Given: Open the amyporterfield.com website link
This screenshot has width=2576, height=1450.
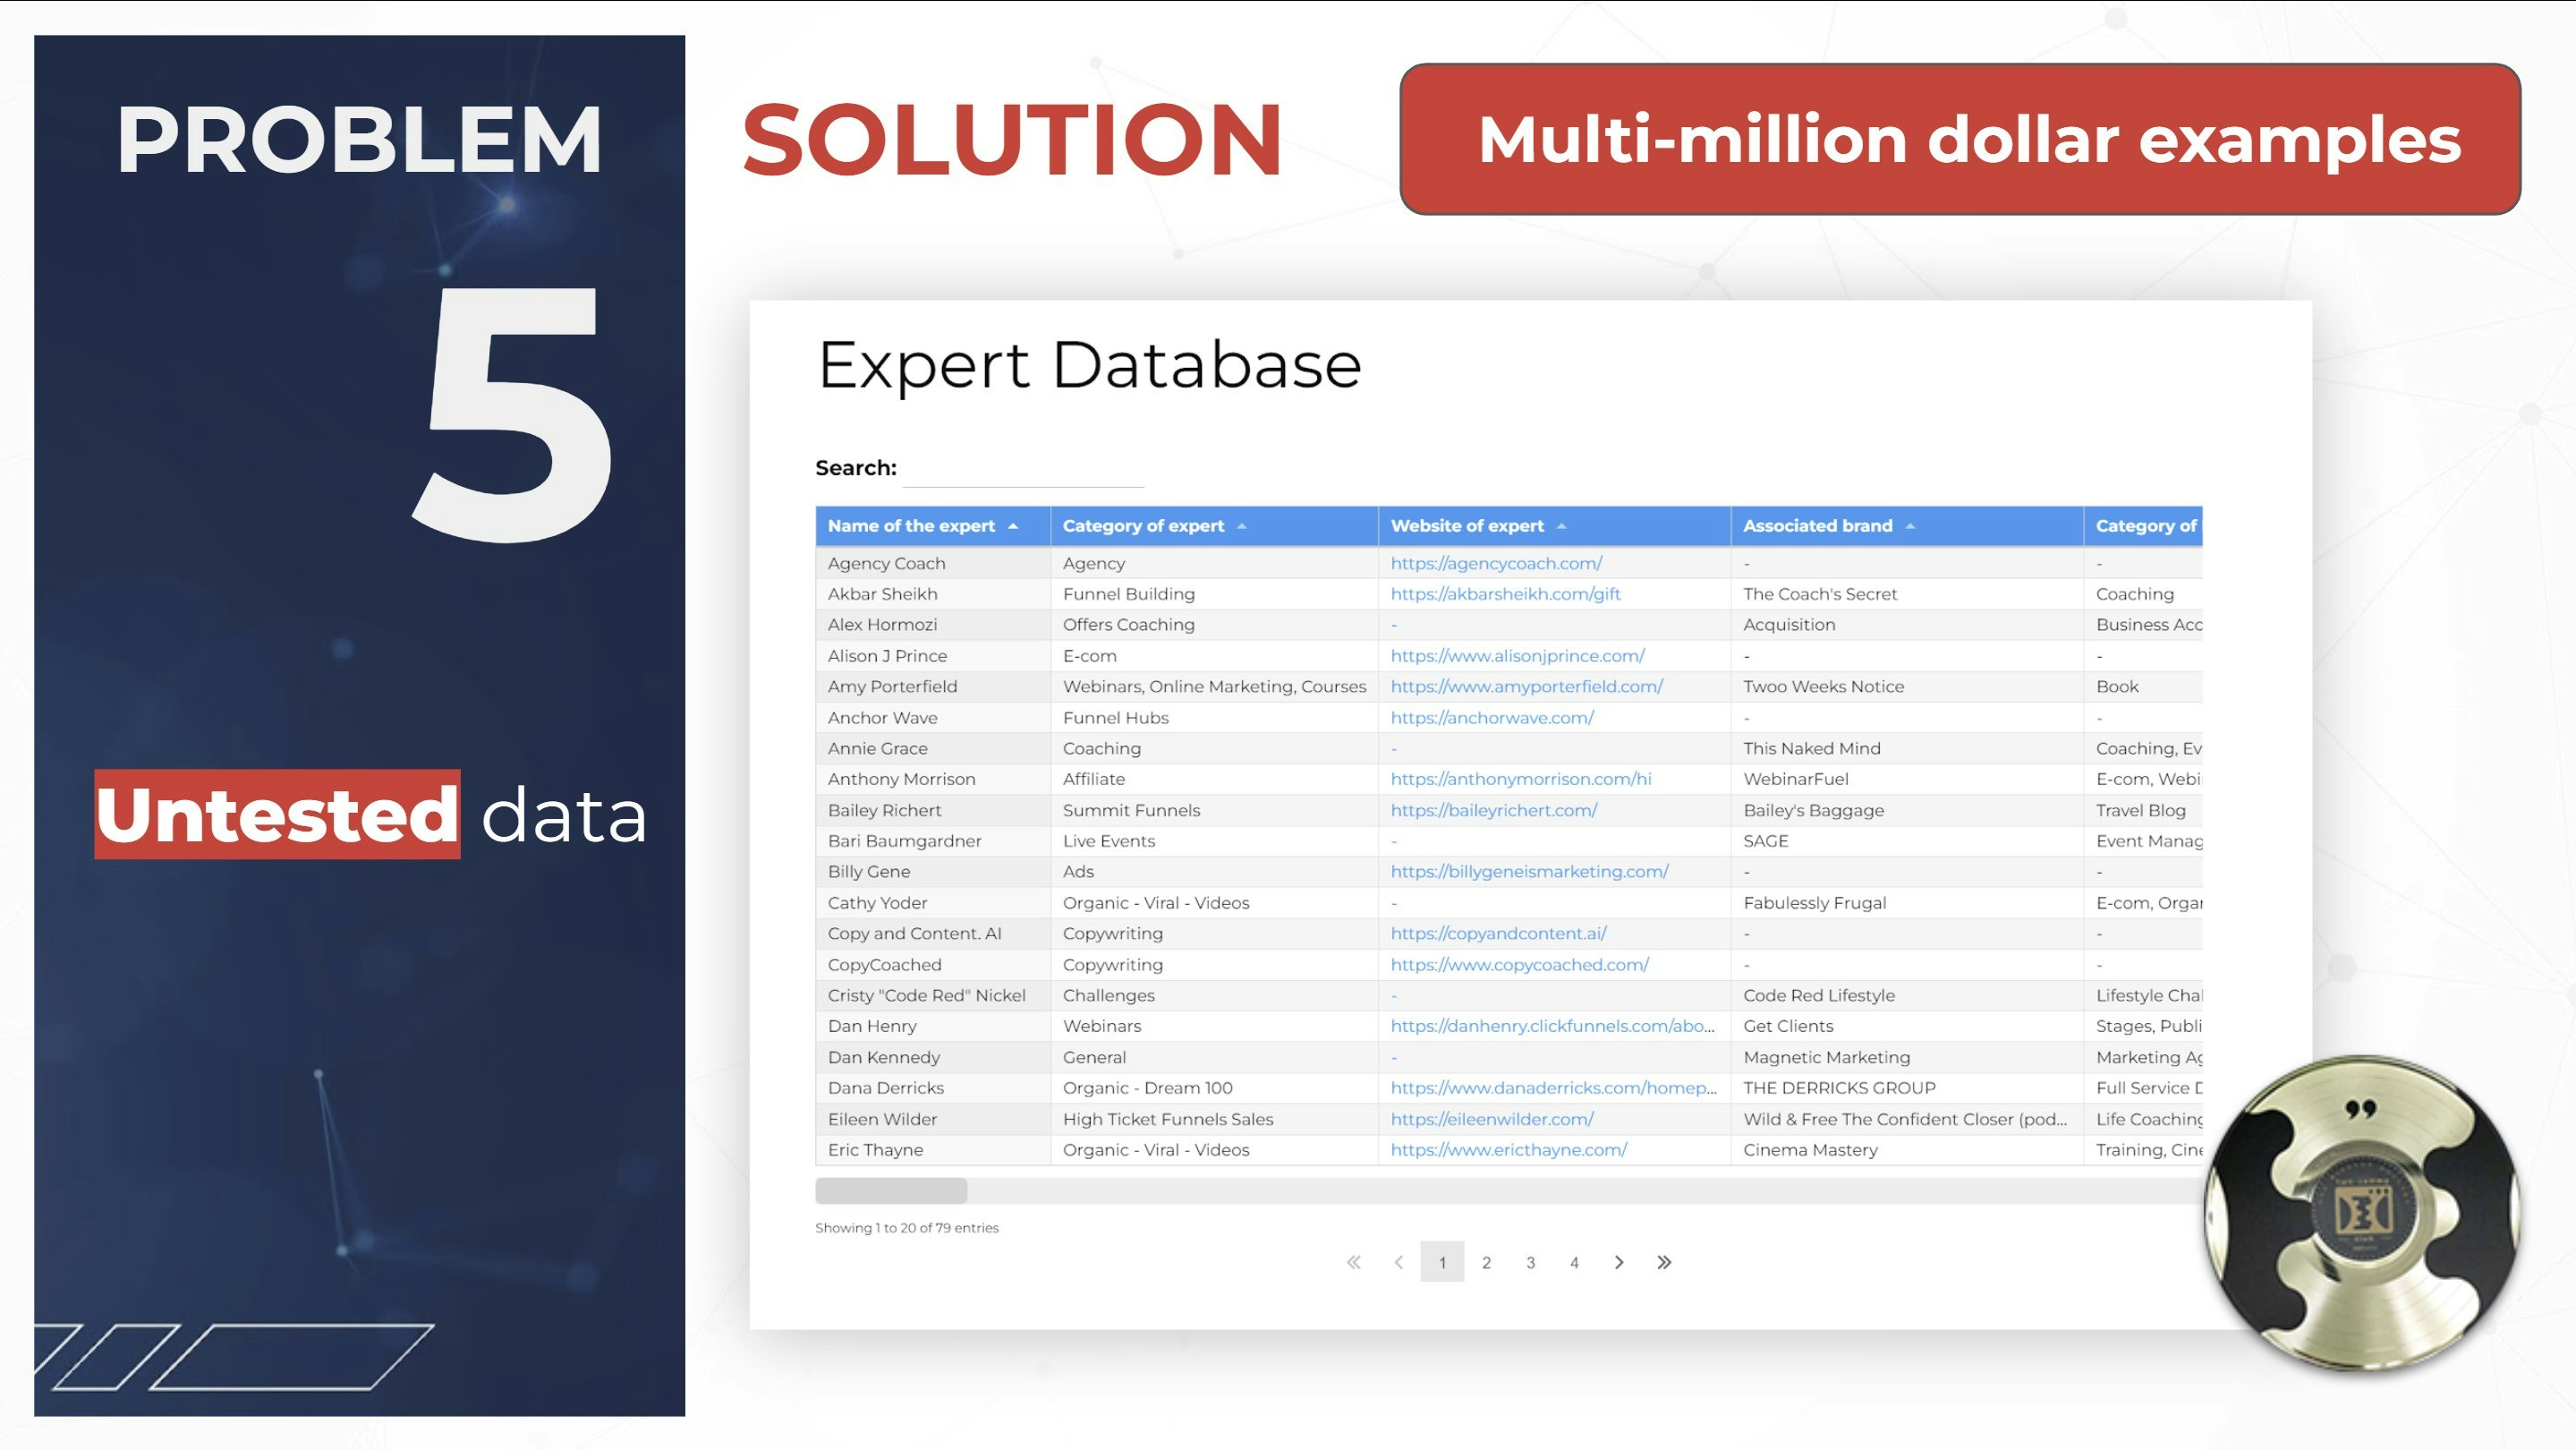Looking at the screenshot, I should 1526,686.
